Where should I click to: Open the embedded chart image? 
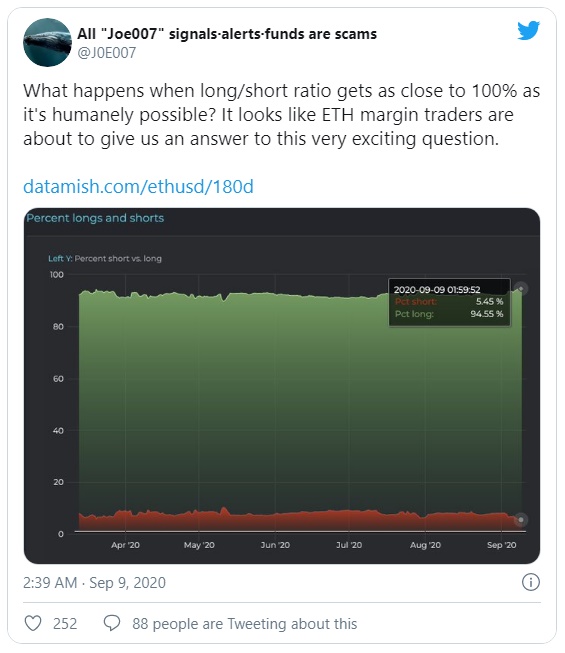click(x=282, y=386)
